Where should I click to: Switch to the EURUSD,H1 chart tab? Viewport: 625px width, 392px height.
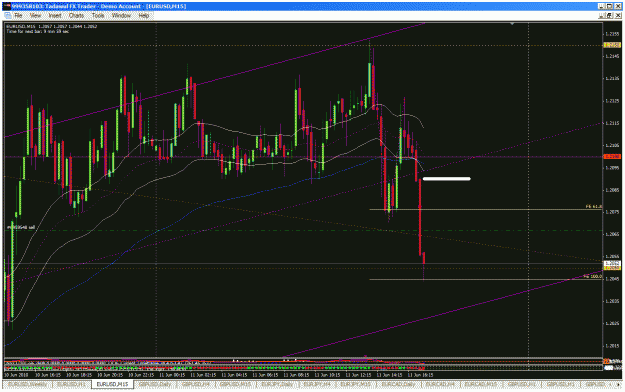72,384
